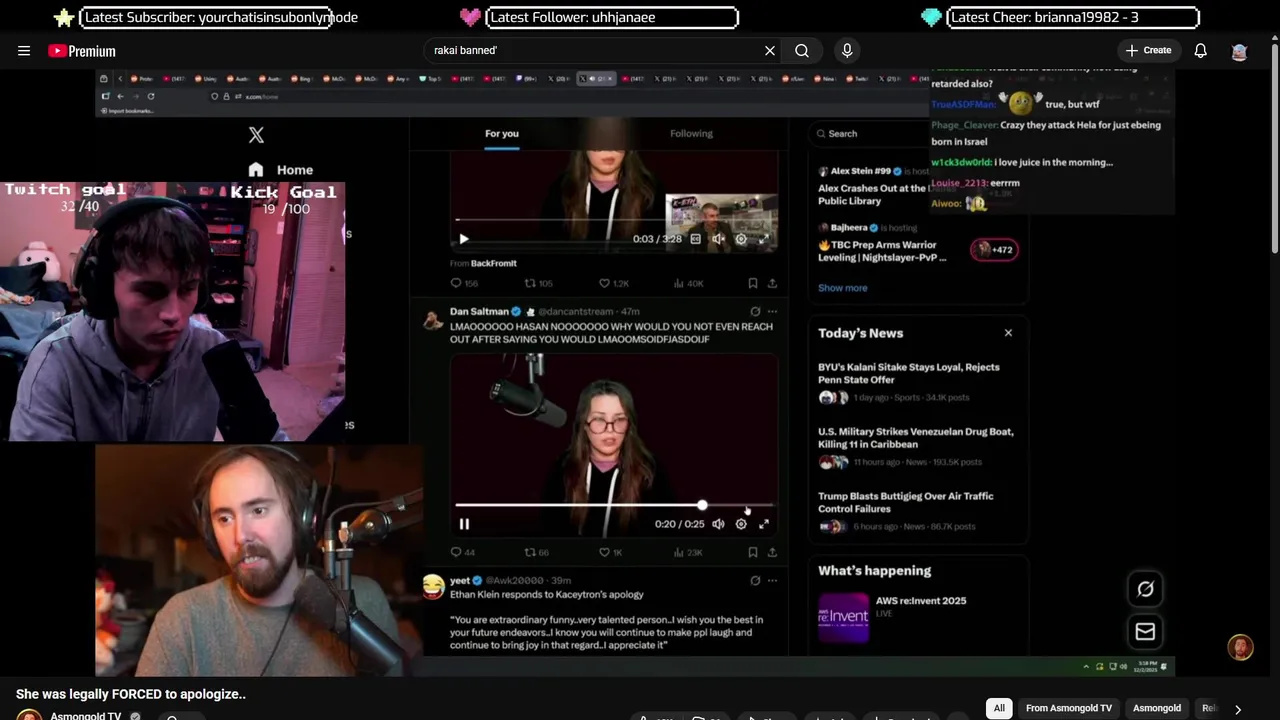
Task: Click the X logo in the video
Action: tap(256, 135)
